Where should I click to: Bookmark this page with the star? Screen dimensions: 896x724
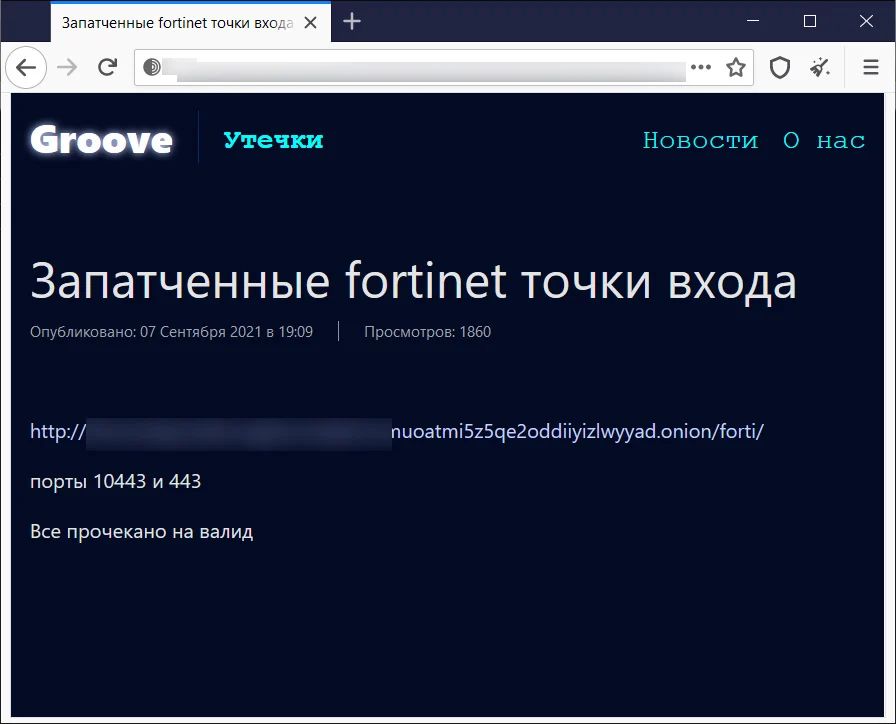(736, 68)
